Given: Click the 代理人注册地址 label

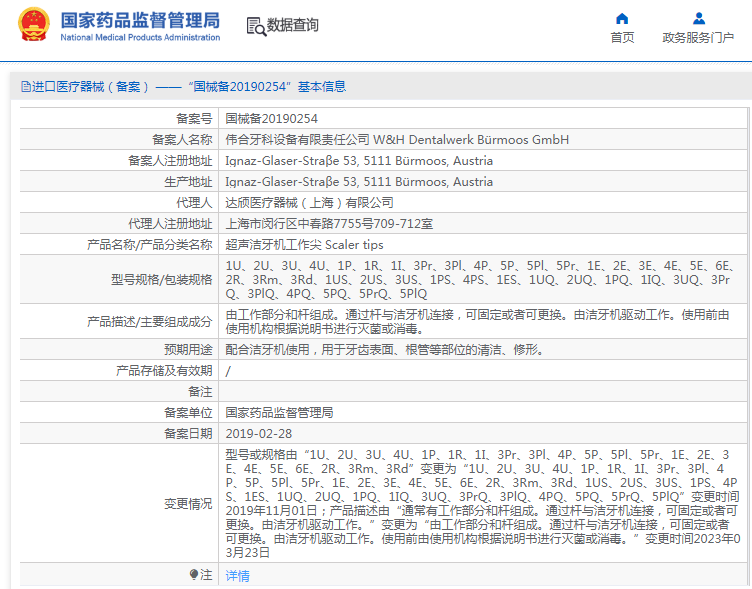Looking at the screenshot, I should [x=170, y=224].
